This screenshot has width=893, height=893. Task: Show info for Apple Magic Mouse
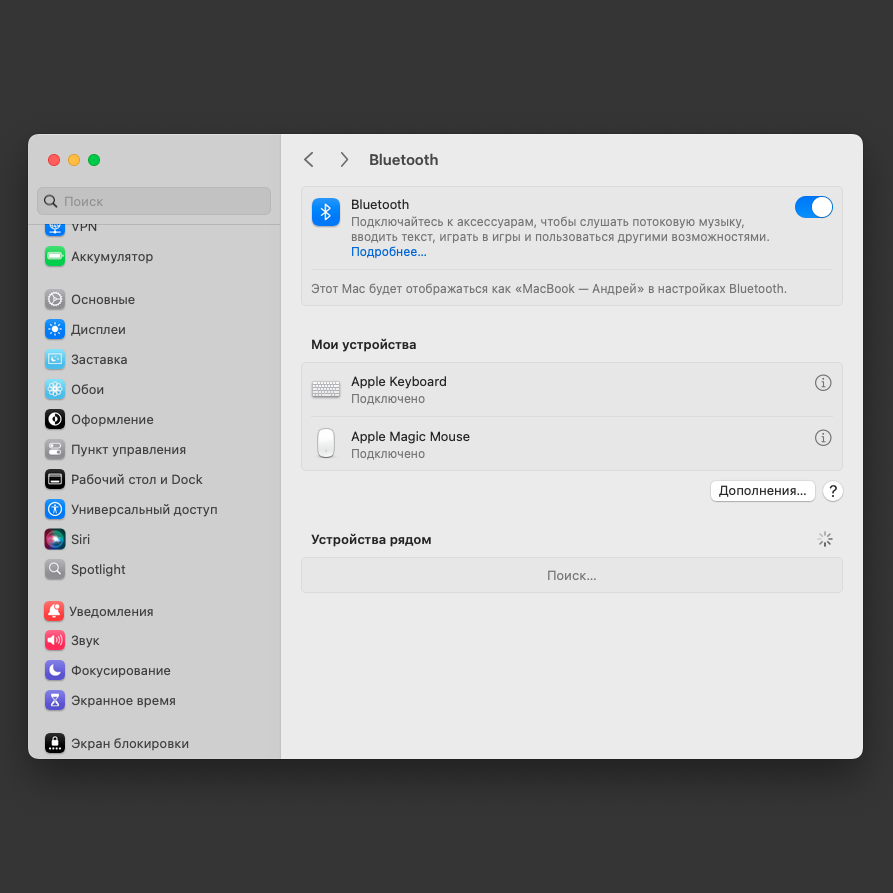(823, 438)
